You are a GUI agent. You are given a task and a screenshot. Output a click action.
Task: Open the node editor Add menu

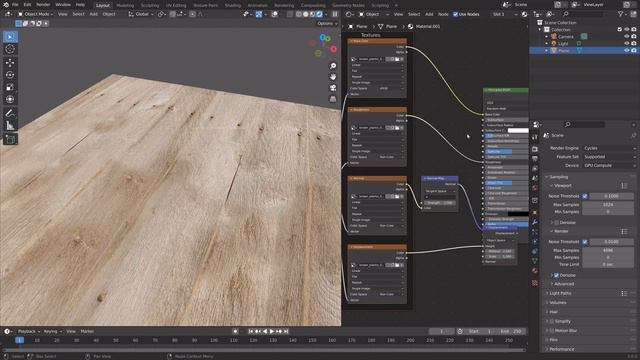coord(429,14)
